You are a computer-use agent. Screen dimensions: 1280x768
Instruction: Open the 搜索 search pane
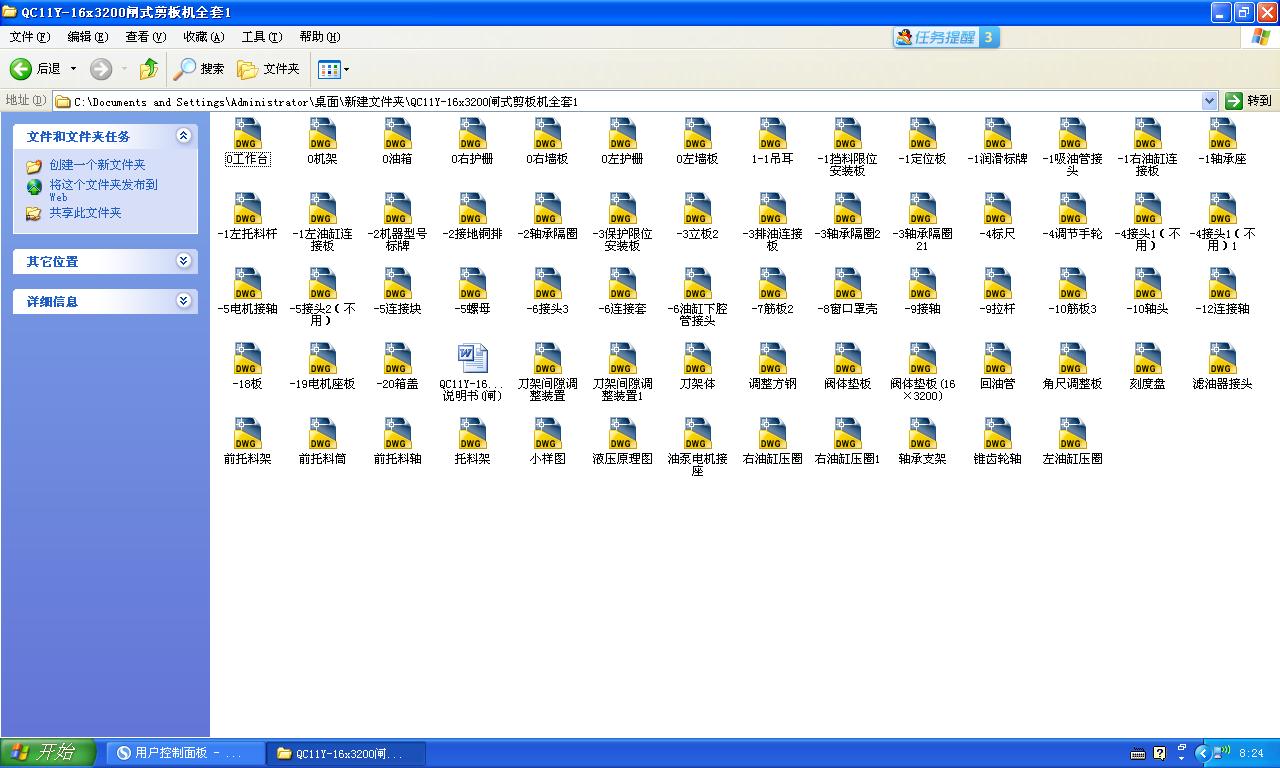click(x=198, y=69)
